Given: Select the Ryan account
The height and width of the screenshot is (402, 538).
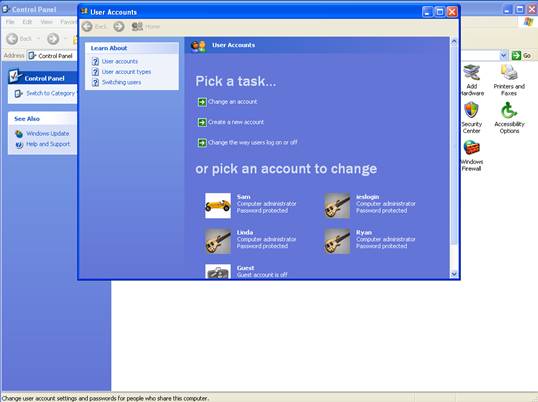Looking at the screenshot, I should tap(370, 241).
